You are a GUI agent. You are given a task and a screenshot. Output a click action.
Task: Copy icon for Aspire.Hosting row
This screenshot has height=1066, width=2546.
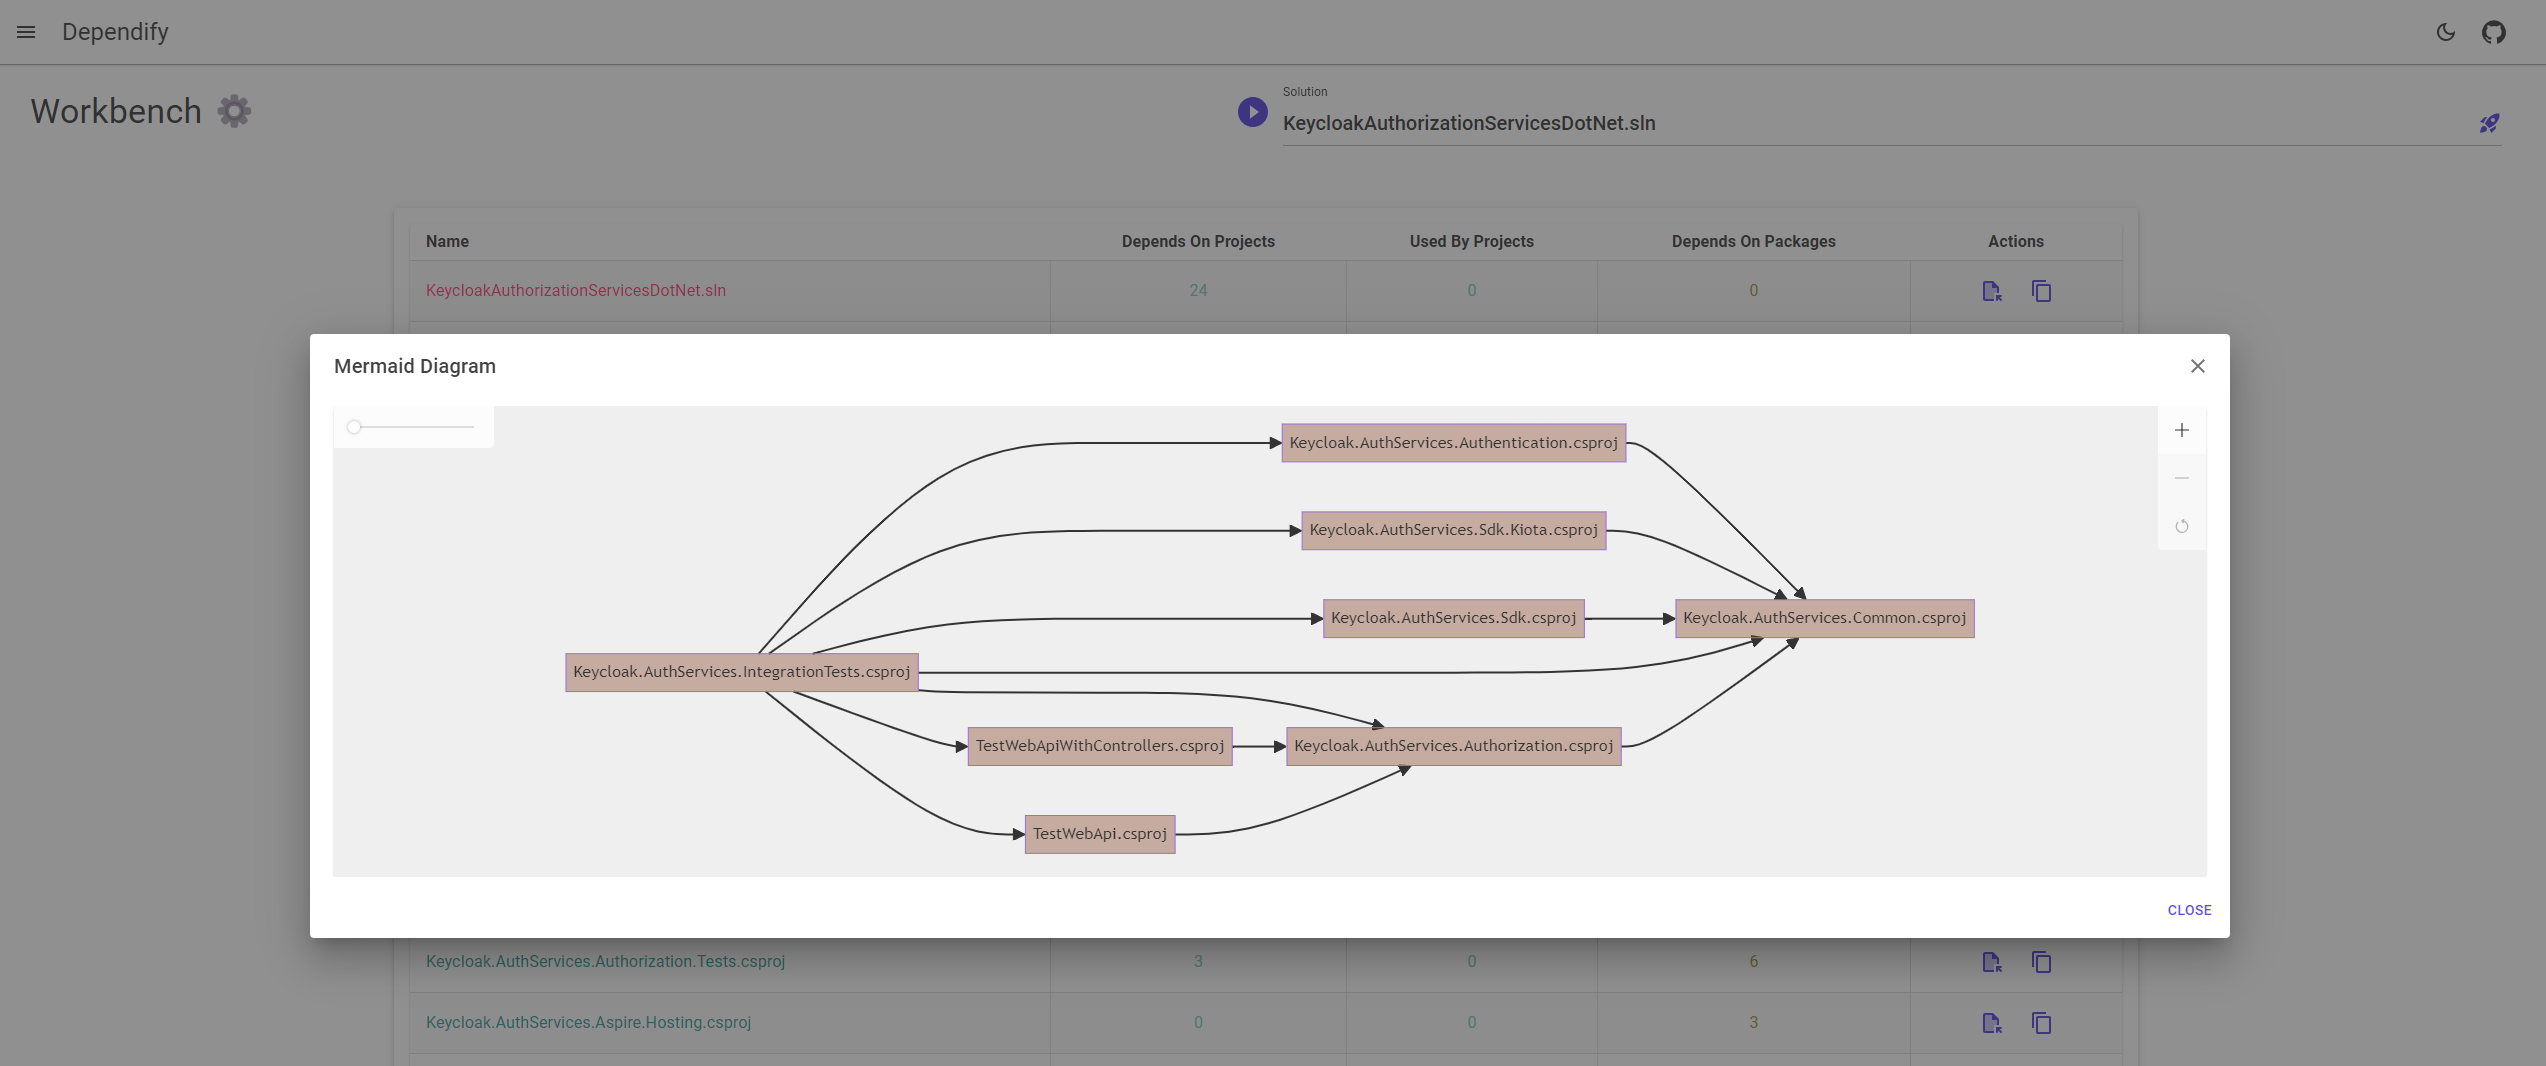[x=2041, y=1023]
